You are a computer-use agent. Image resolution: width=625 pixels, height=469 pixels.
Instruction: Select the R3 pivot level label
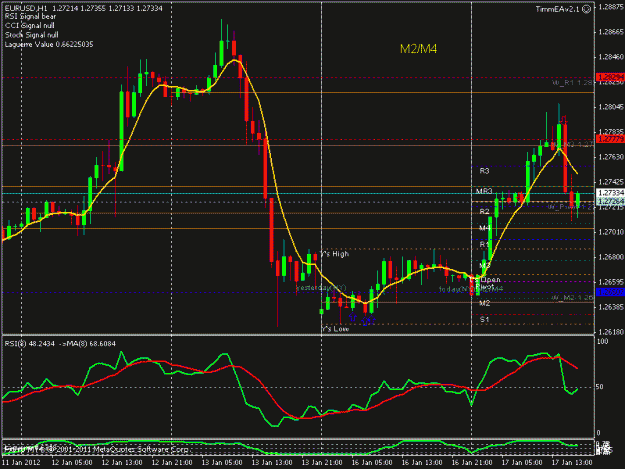pyautogui.click(x=484, y=171)
